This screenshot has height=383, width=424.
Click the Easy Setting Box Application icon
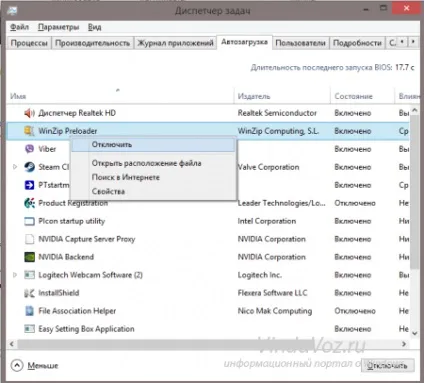pos(29,329)
